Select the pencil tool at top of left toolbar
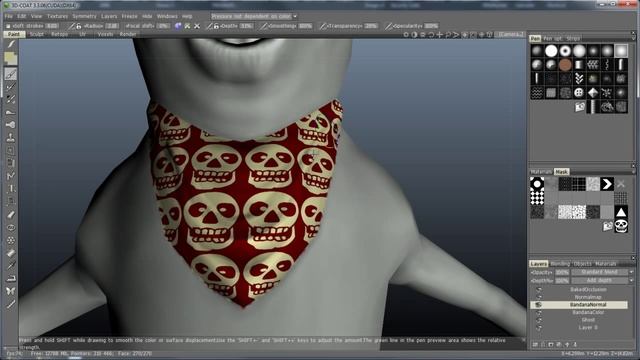This screenshot has height=360, width=640. pos(11,44)
